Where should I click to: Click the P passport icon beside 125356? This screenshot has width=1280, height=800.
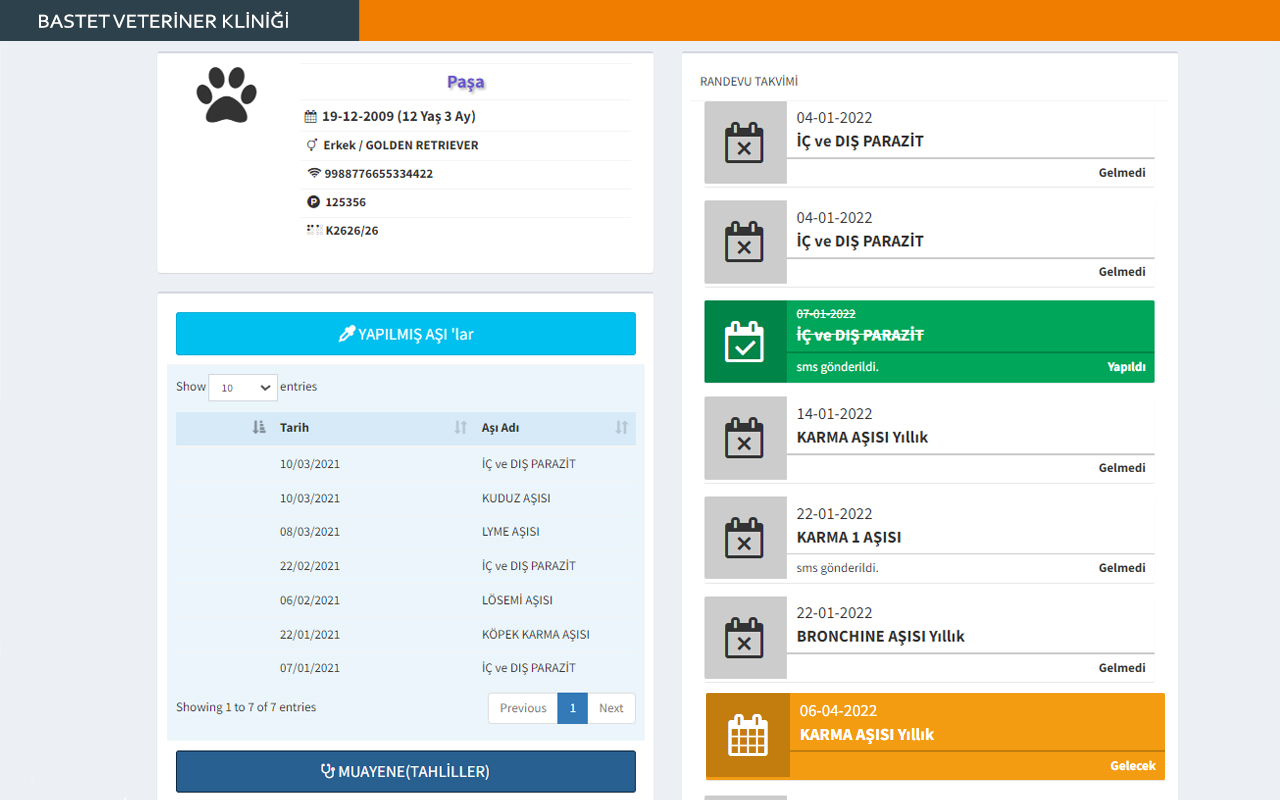click(313, 202)
